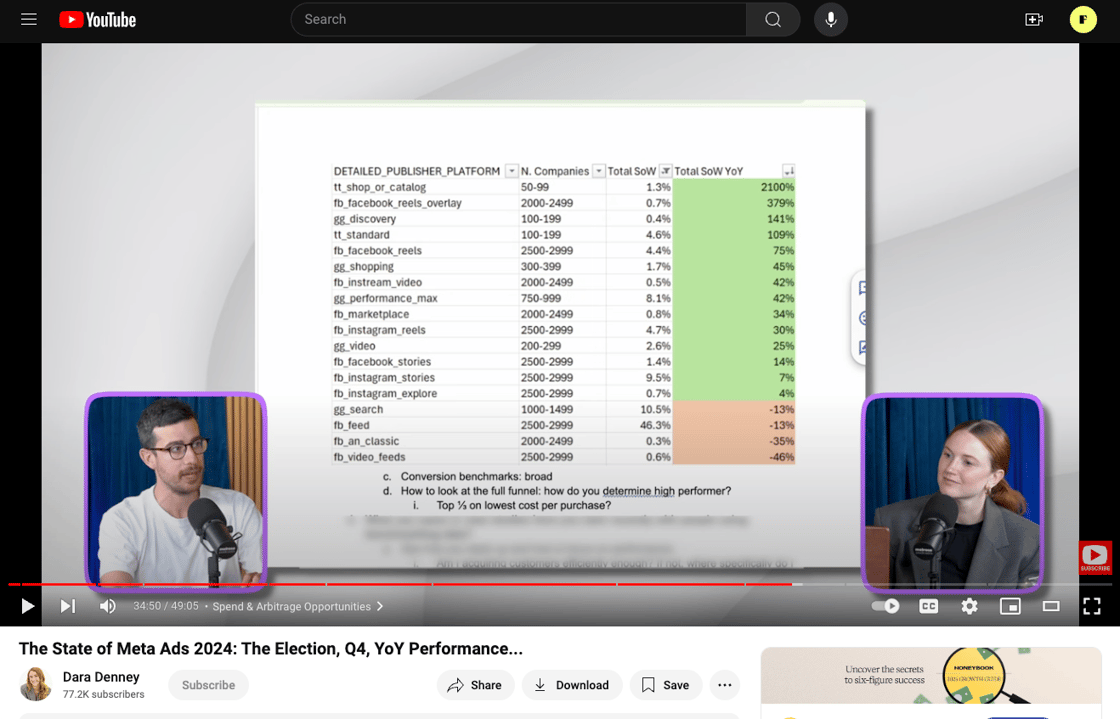Viewport: 1120px width, 719px height.
Task: Play the video
Action: tap(28, 606)
